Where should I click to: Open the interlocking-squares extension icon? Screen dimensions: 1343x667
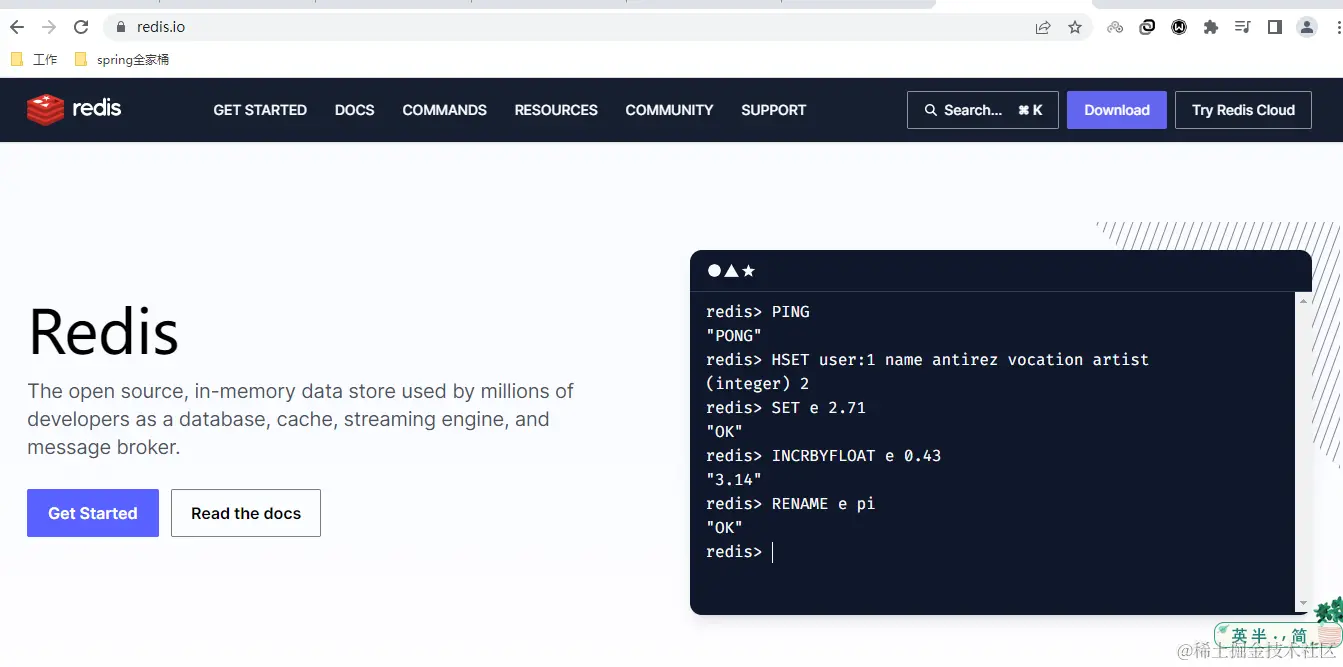(1147, 27)
